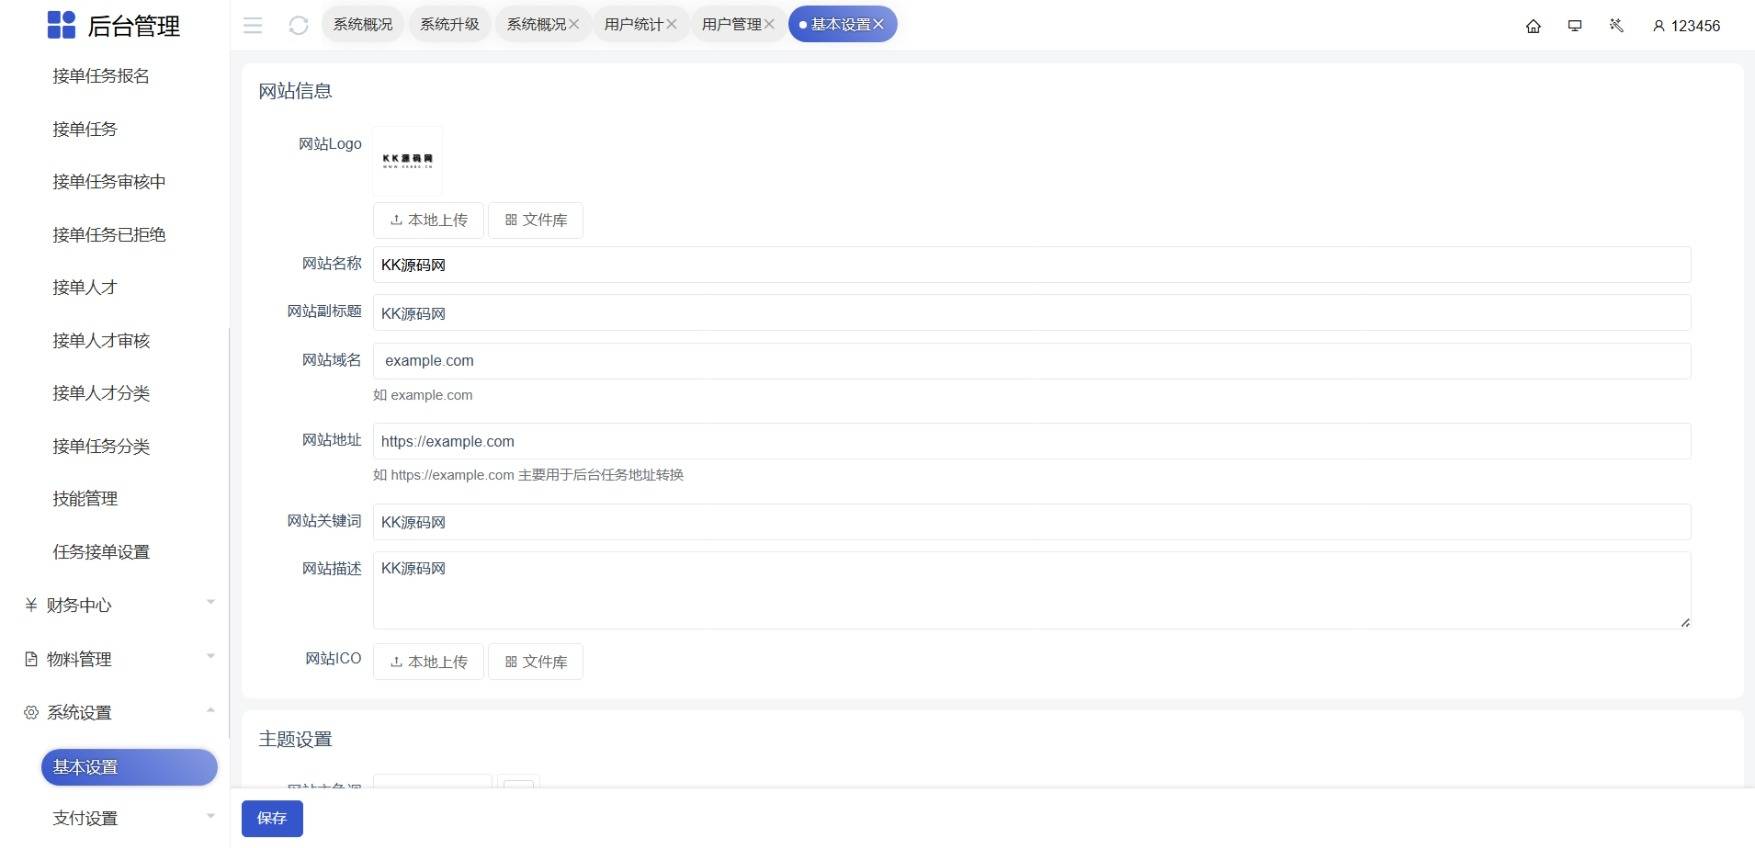
Task: Open 接单人才 in the sidebar
Action: [x=85, y=288]
